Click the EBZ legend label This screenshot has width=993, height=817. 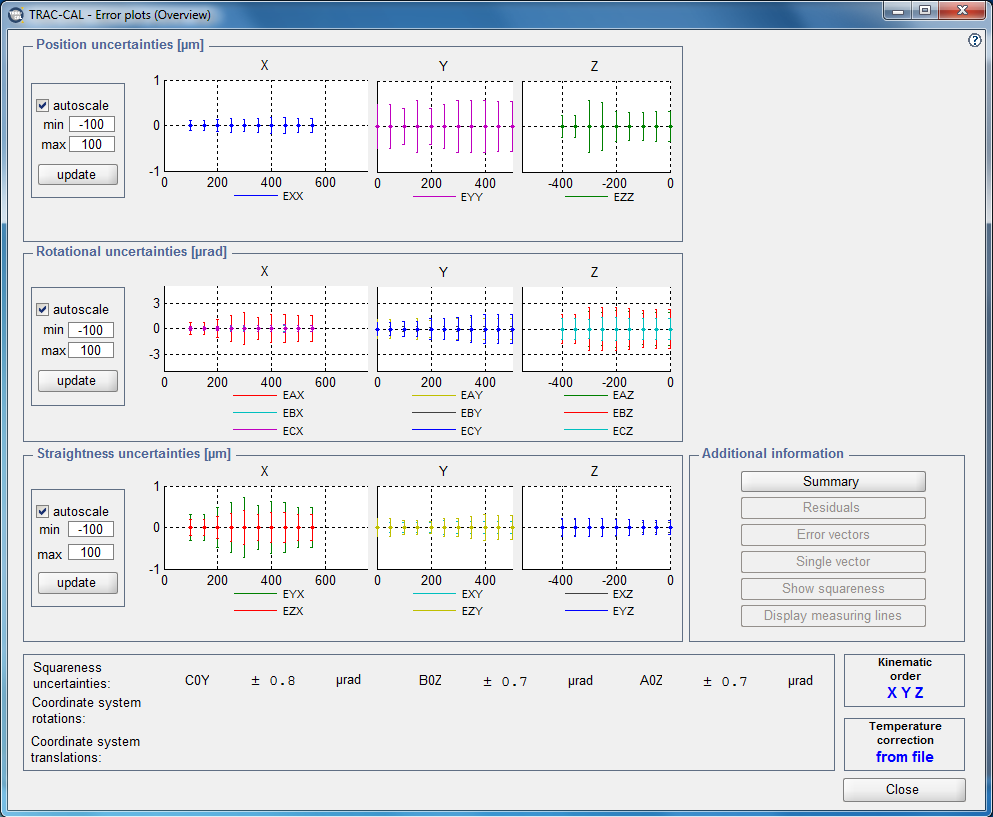[623, 413]
